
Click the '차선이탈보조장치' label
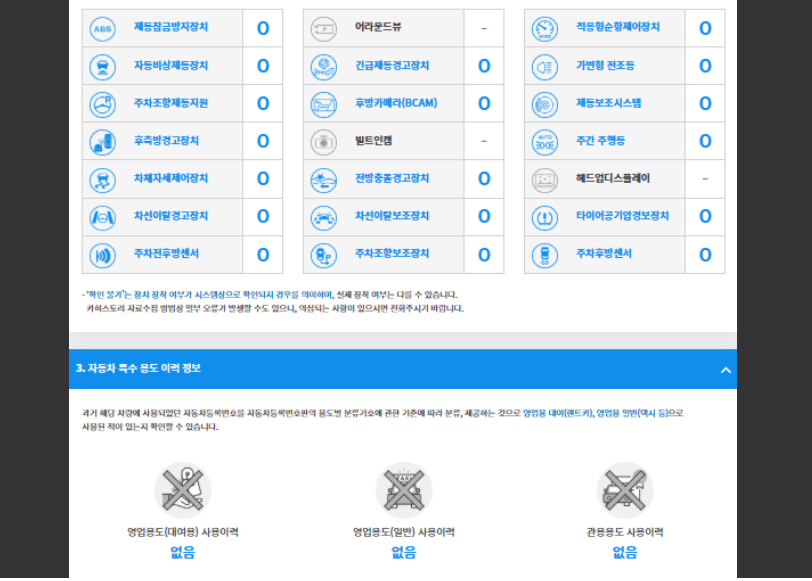pyautogui.click(x=392, y=216)
